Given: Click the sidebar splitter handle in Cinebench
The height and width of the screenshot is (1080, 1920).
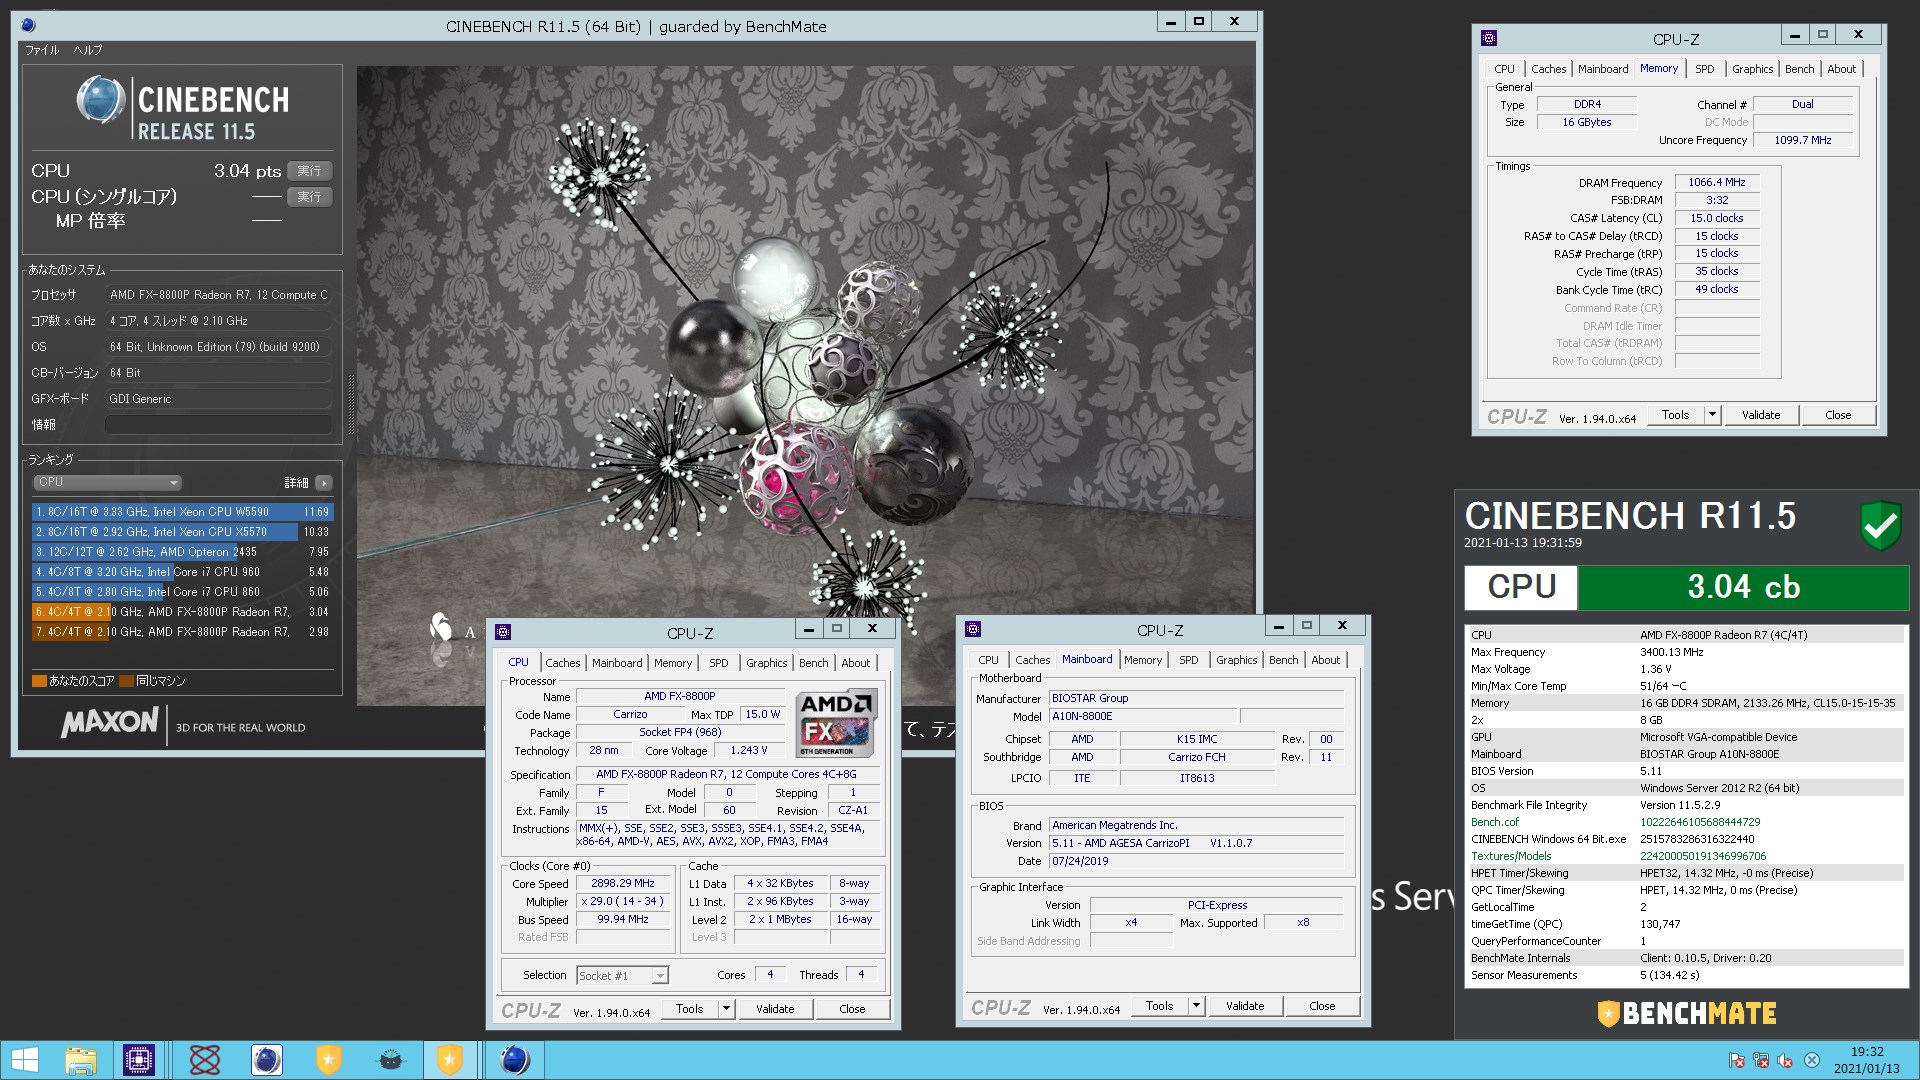Looking at the screenshot, I should [x=350, y=405].
